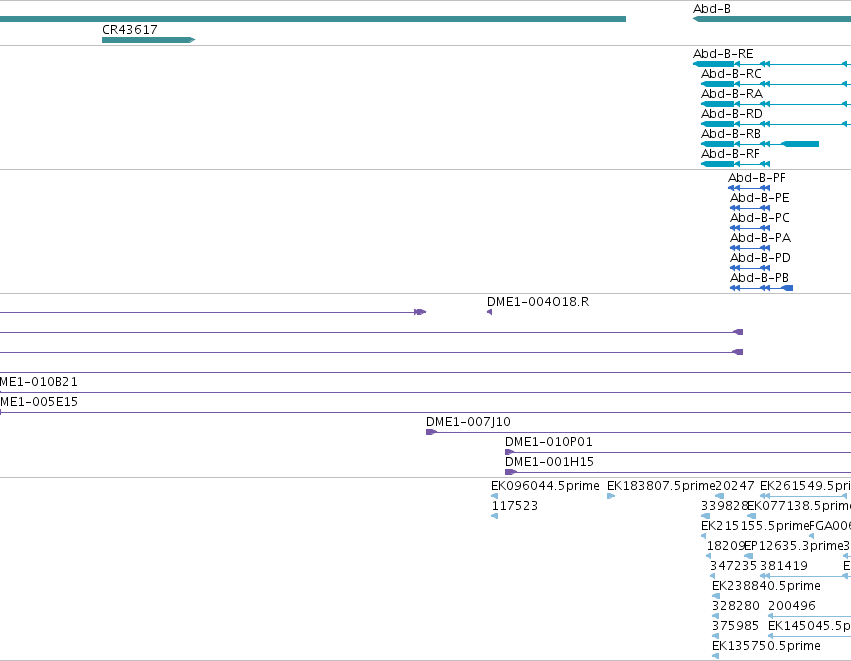Image resolution: width=851 pixels, height=661 pixels.
Task: Click the Abd-B-RA transcript label
Action: pos(732,94)
